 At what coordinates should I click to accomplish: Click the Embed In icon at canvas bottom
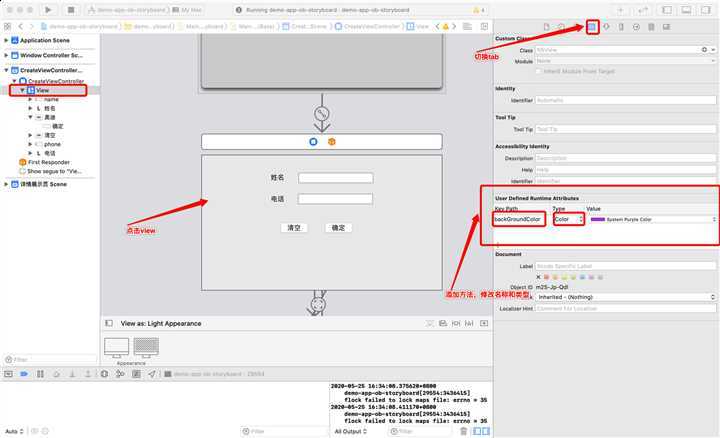pyautogui.click(x=484, y=324)
